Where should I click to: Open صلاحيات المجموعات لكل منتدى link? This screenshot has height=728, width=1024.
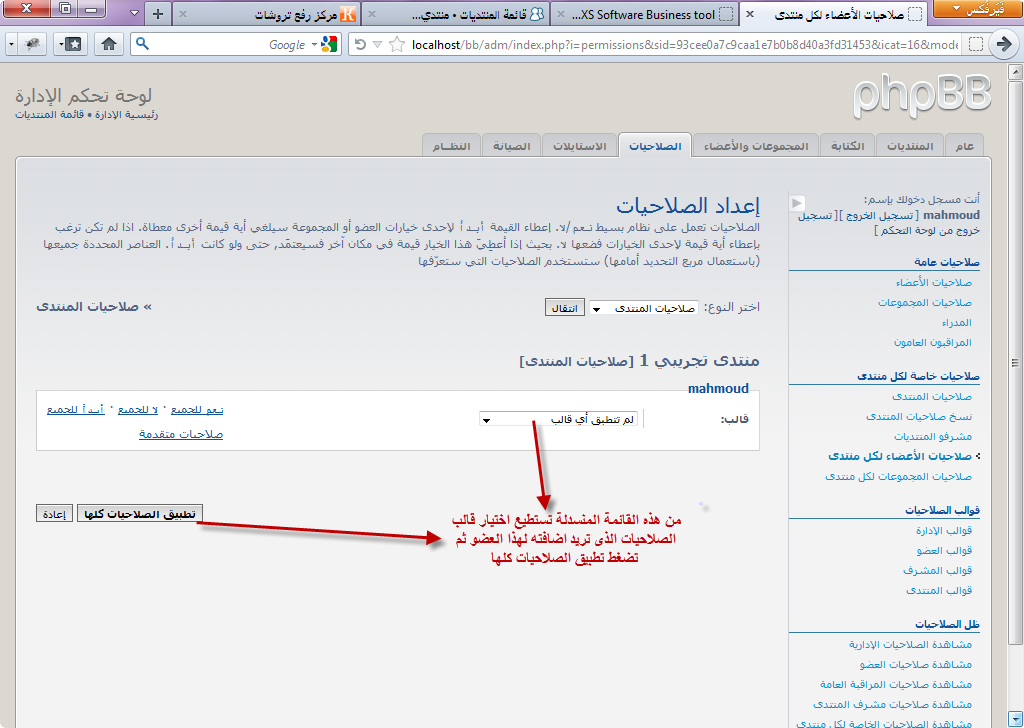[898, 477]
